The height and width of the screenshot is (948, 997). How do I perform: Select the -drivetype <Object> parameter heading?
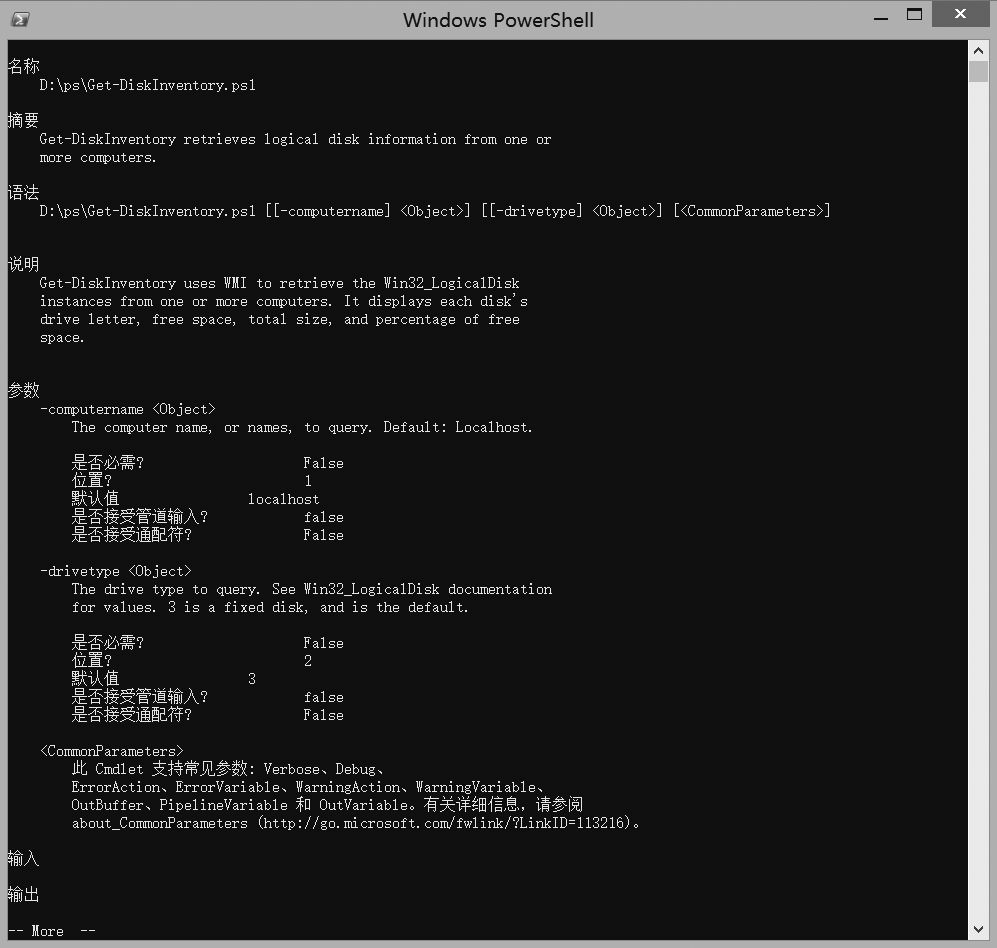point(115,571)
